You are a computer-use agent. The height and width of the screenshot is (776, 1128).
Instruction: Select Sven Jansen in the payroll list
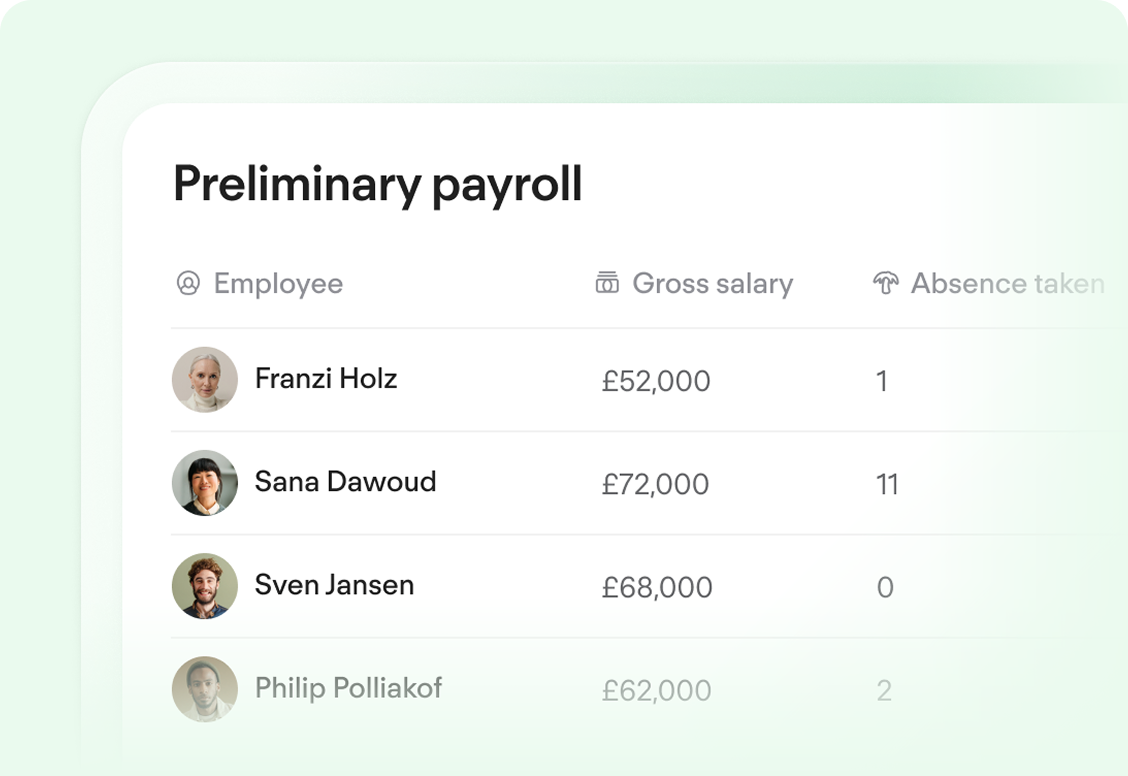coord(334,585)
